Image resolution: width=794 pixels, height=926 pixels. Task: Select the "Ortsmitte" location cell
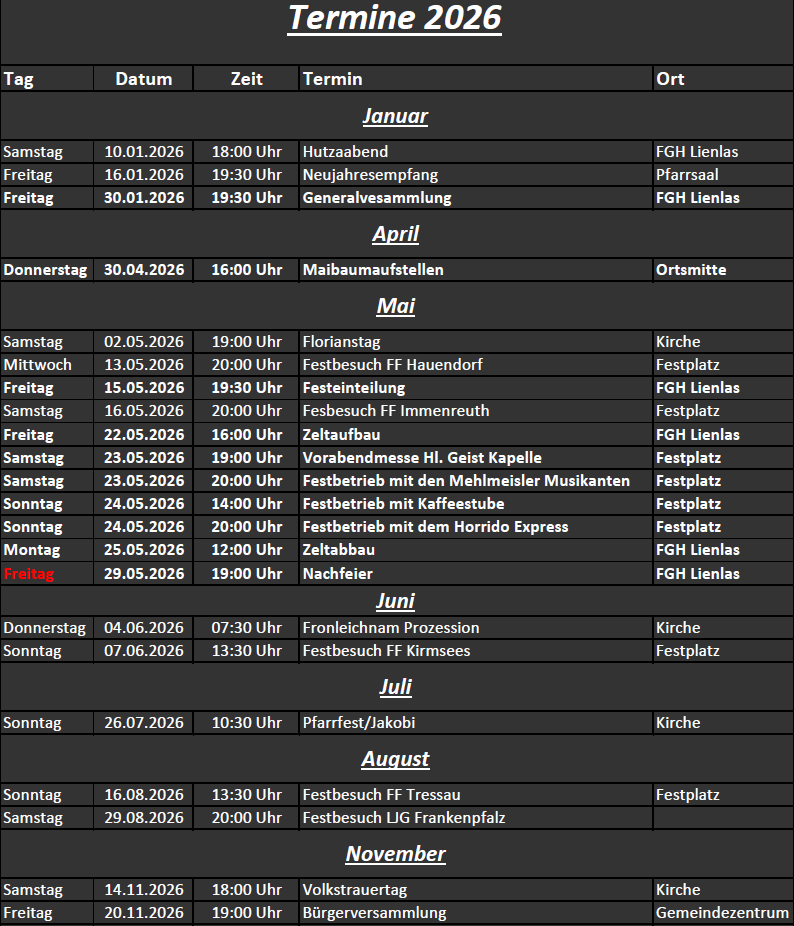coord(691,270)
